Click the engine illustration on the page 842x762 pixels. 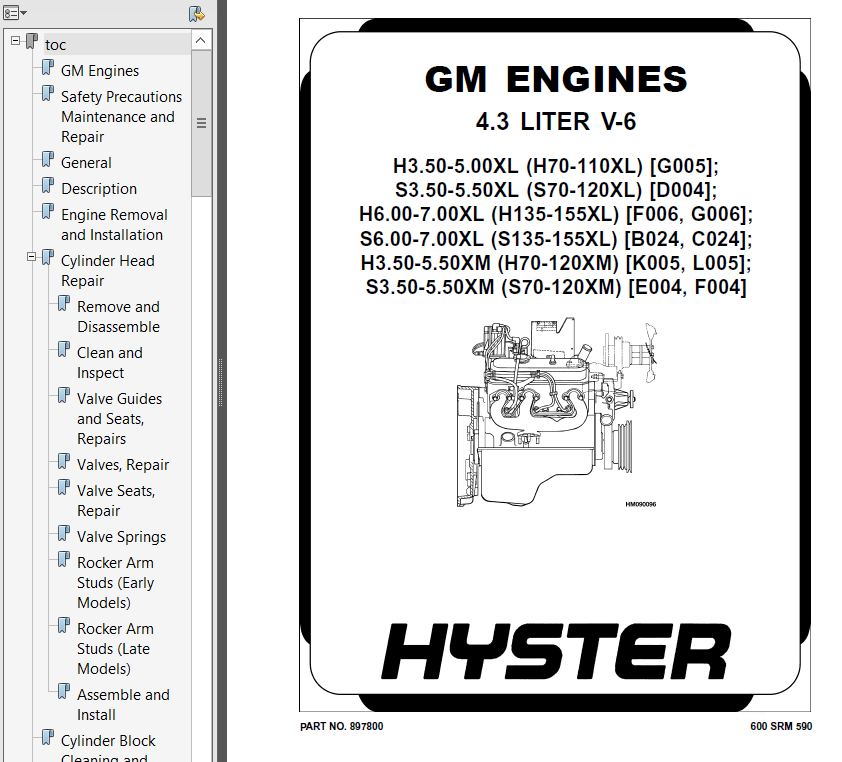pyautogui.click(x=556, y=412)
